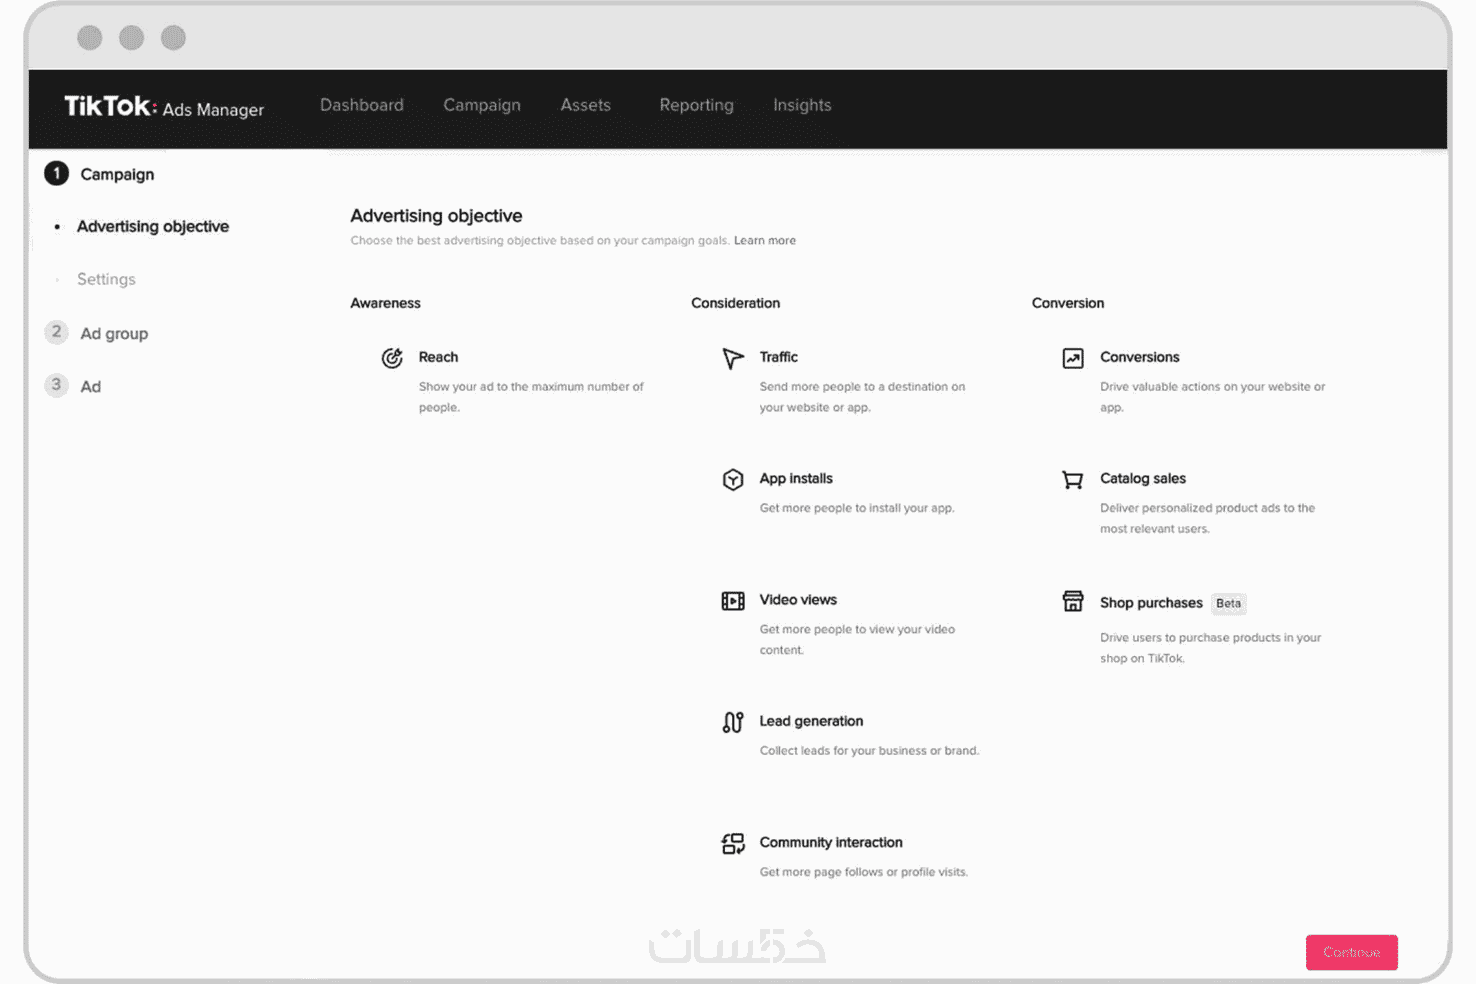
Task: Click 'Get more people to install your app.' text
Action: 857,508
